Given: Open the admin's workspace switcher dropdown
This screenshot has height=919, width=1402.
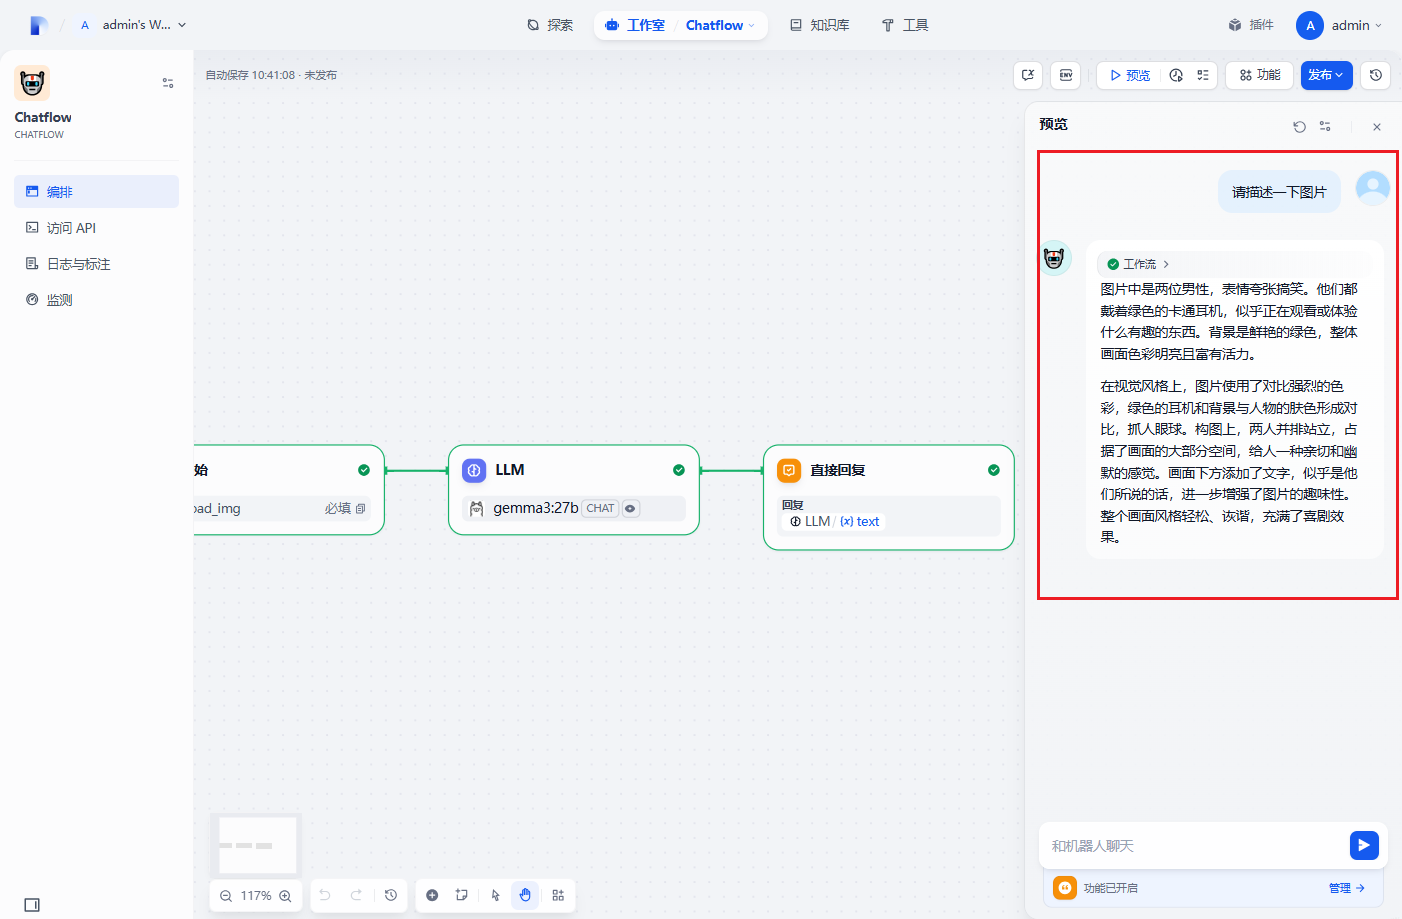Looking at the screenshot, I should coord(133,25).
